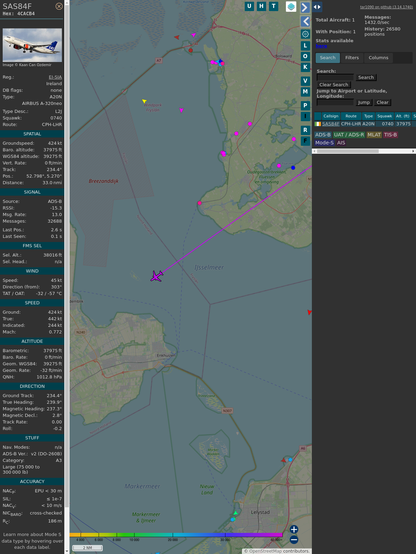Click the yellow aircraft marker near Windpark

pyautogui.click(x=144, y=101)
